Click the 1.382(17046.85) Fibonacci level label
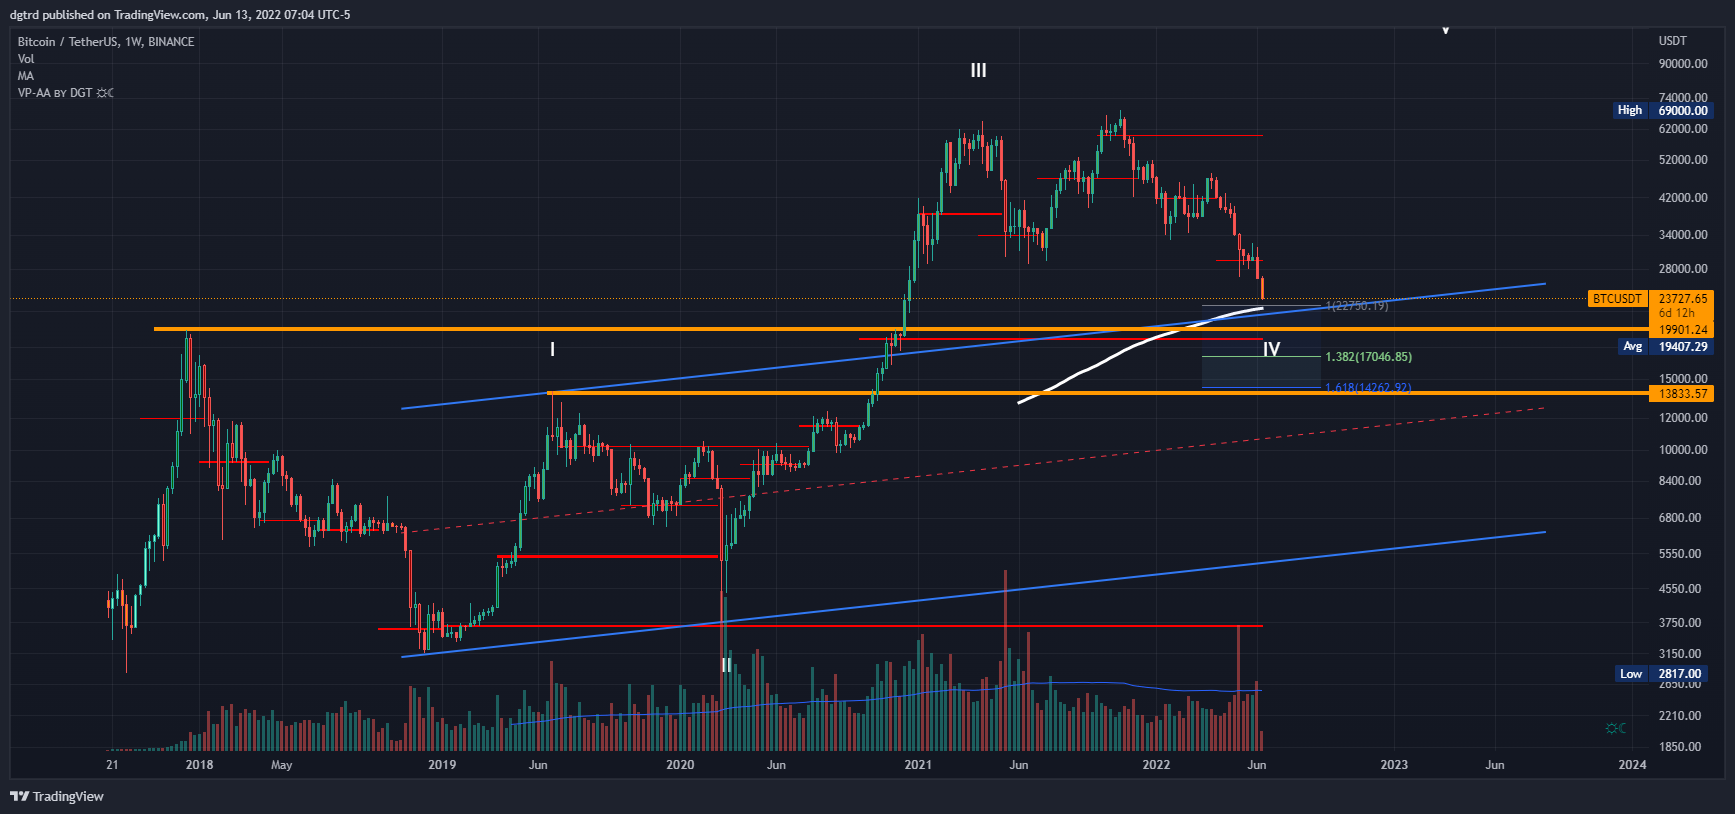This screenshot has height=814, width=1735. point(1368,357)
